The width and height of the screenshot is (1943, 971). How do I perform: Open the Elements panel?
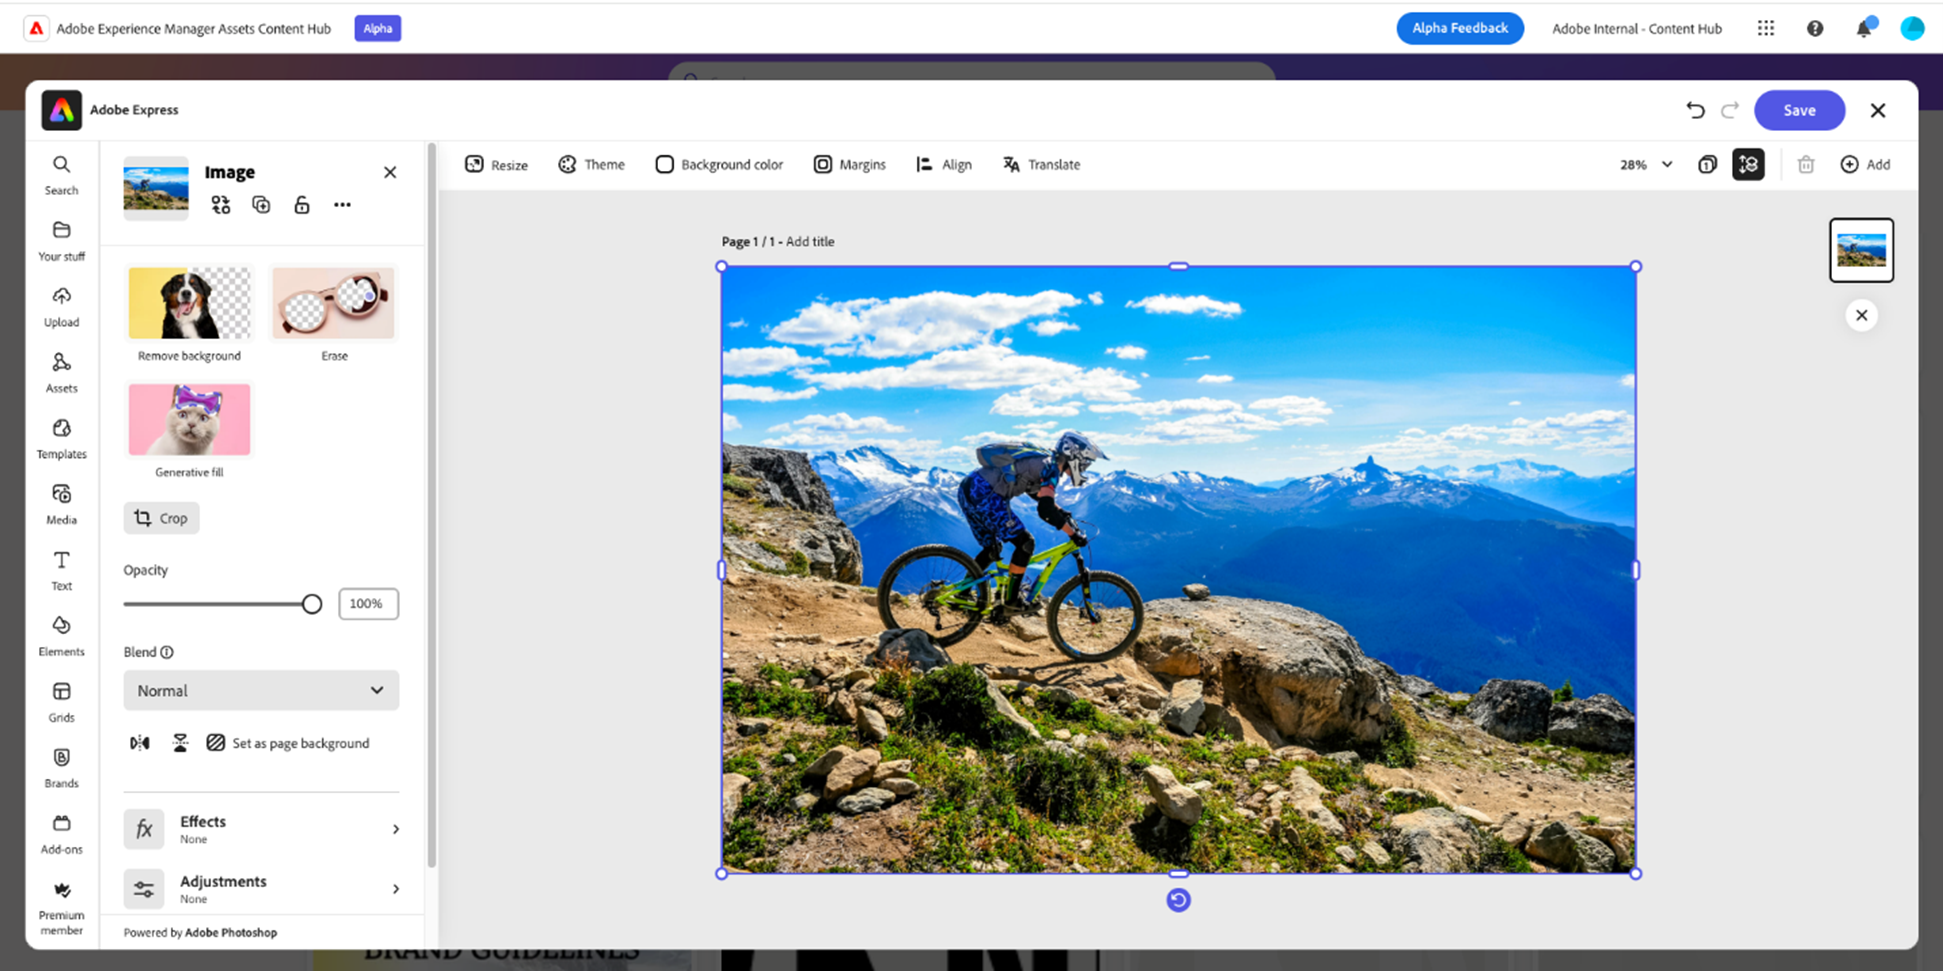click(61, 635)
